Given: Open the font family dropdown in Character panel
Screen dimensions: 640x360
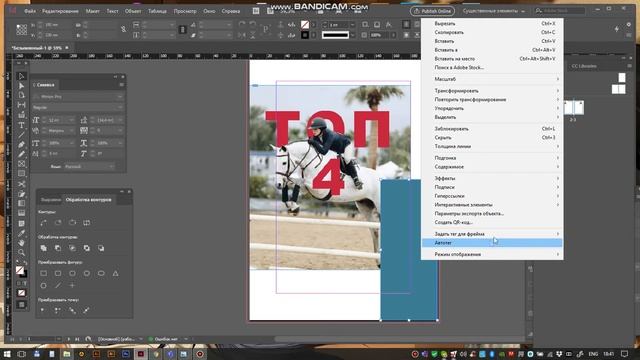Looking at the screenshot, I should click(x=120, y=97).
